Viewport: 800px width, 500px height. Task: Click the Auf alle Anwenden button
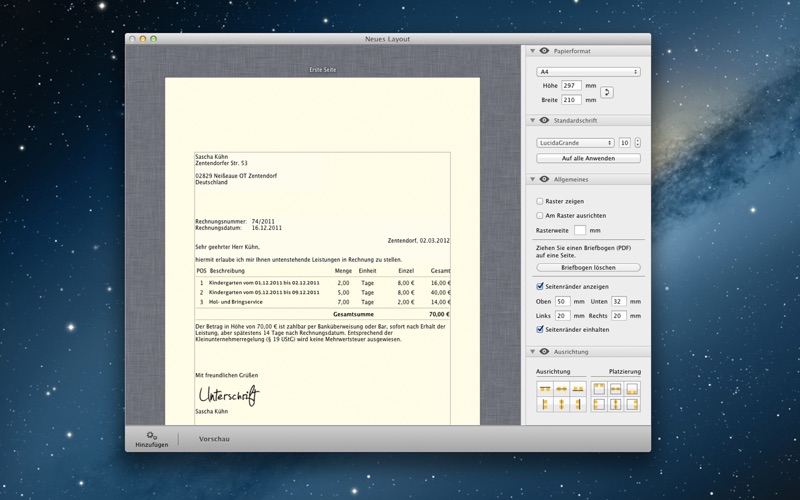coord(588,158)
